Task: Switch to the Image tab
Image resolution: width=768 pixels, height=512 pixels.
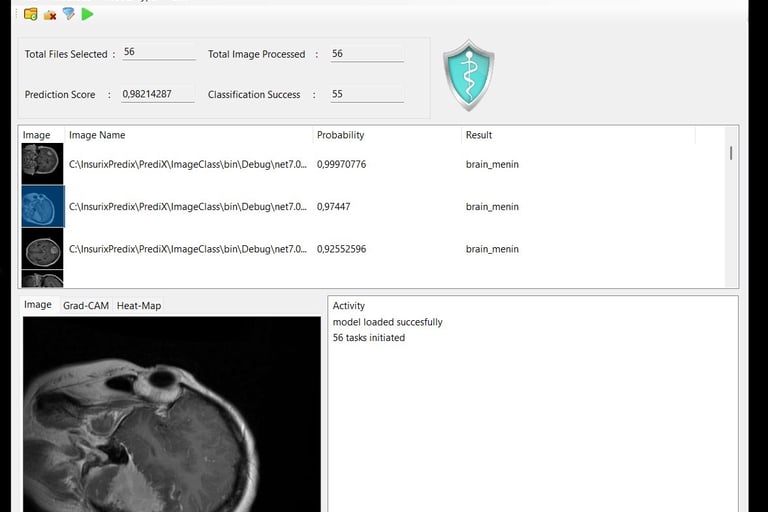Action: [38, 305]
